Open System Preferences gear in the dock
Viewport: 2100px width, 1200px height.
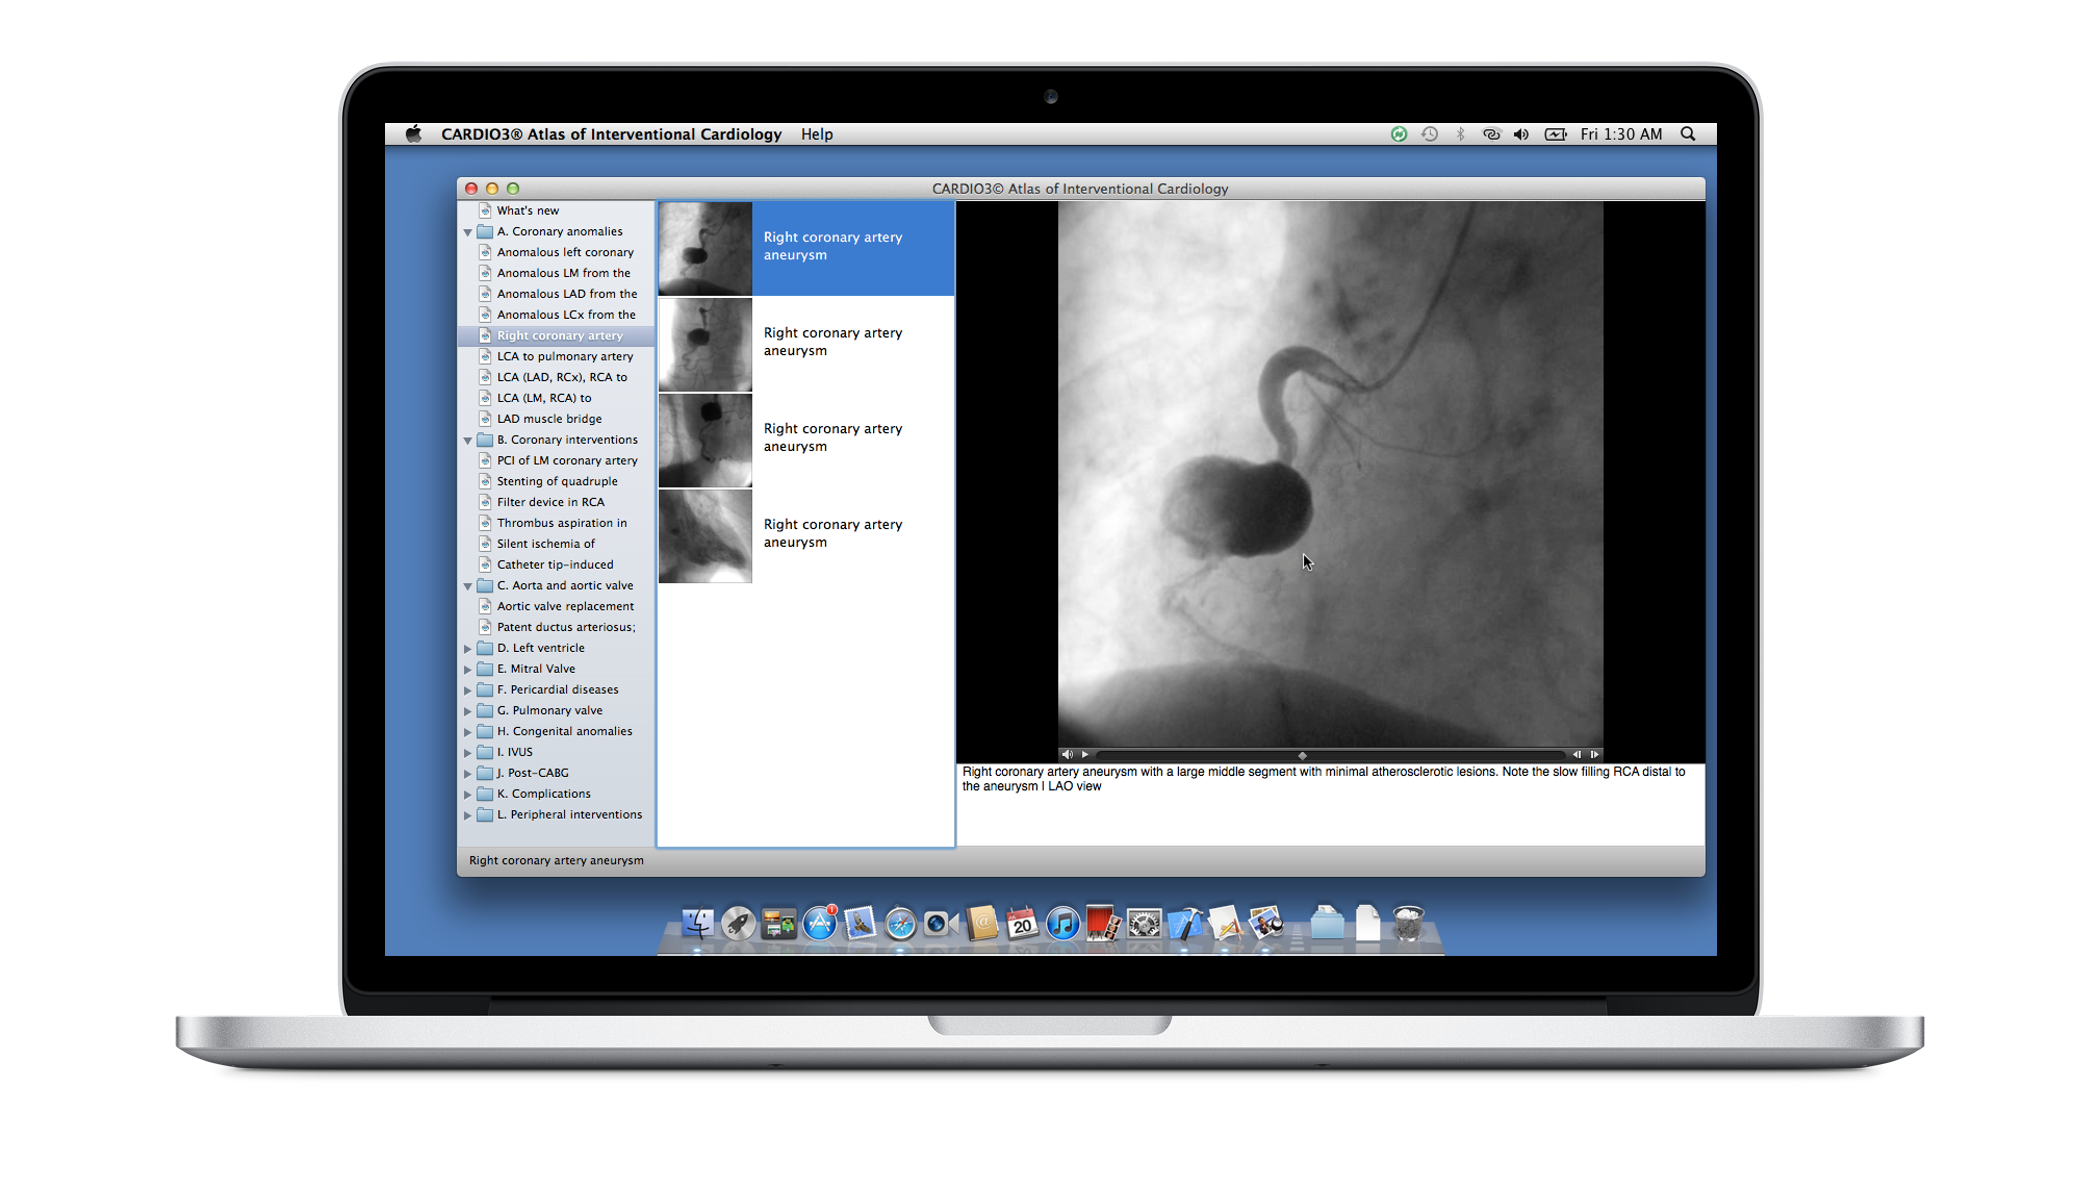click(1143, 923)
